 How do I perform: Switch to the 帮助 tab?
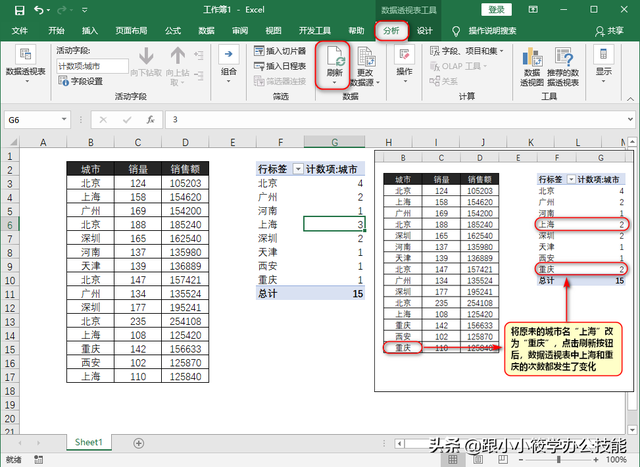coord(356,31)
